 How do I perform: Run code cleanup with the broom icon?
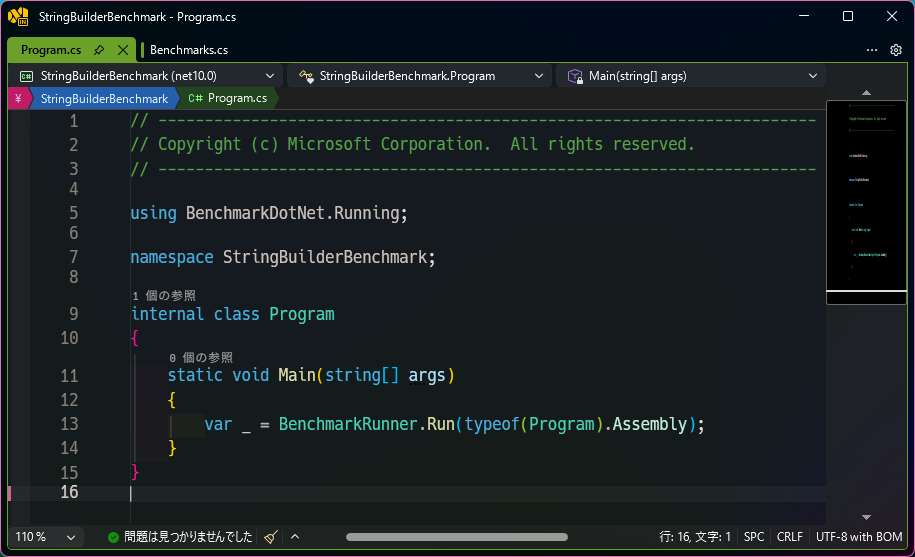(271, 537)
